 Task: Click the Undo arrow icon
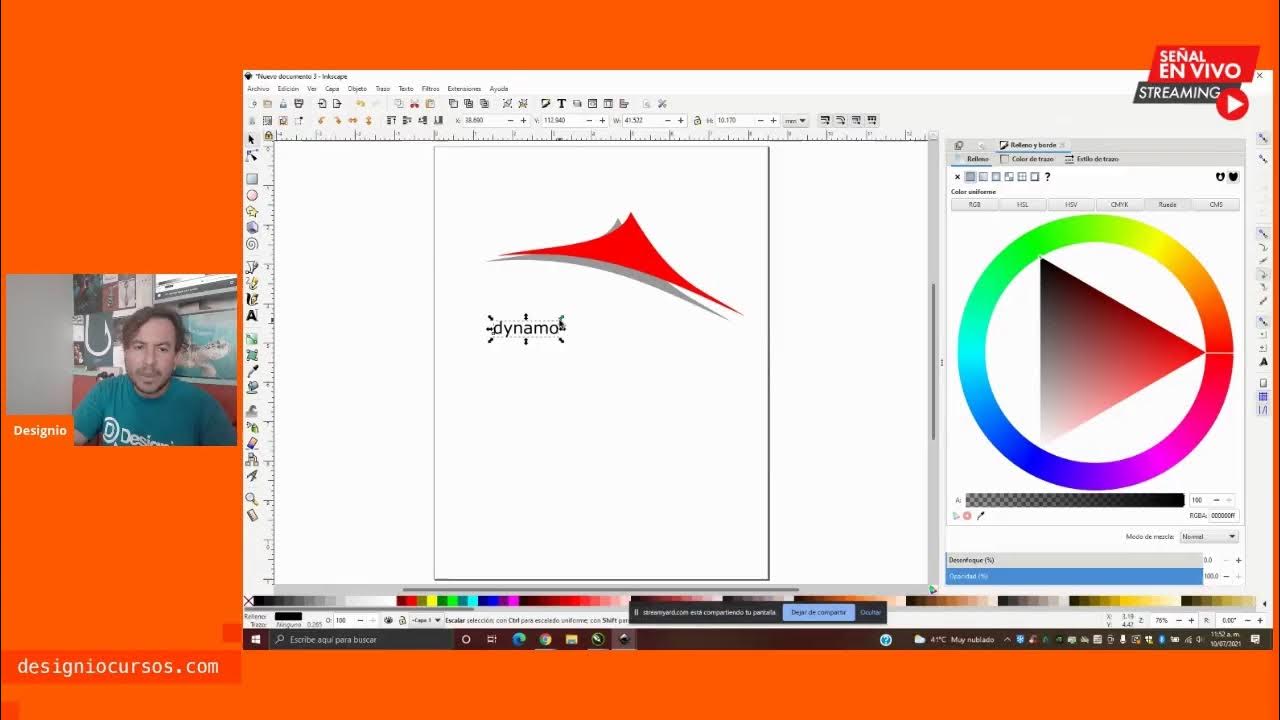[x=360, y=103]
